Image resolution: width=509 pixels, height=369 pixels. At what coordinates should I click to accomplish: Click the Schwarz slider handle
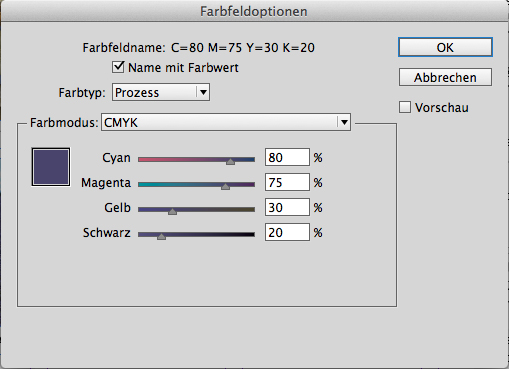pos(161,237)
